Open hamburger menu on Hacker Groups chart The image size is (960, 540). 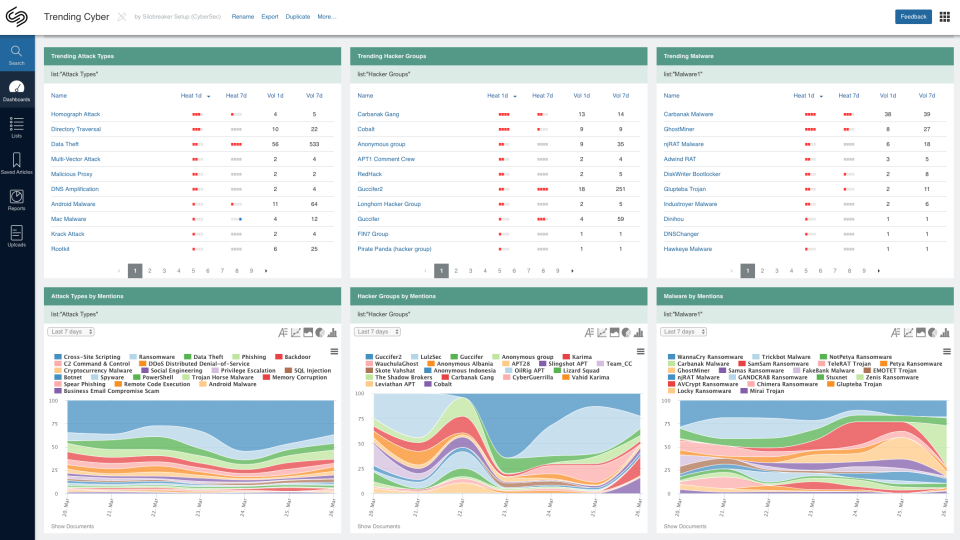tap(640, 351)
